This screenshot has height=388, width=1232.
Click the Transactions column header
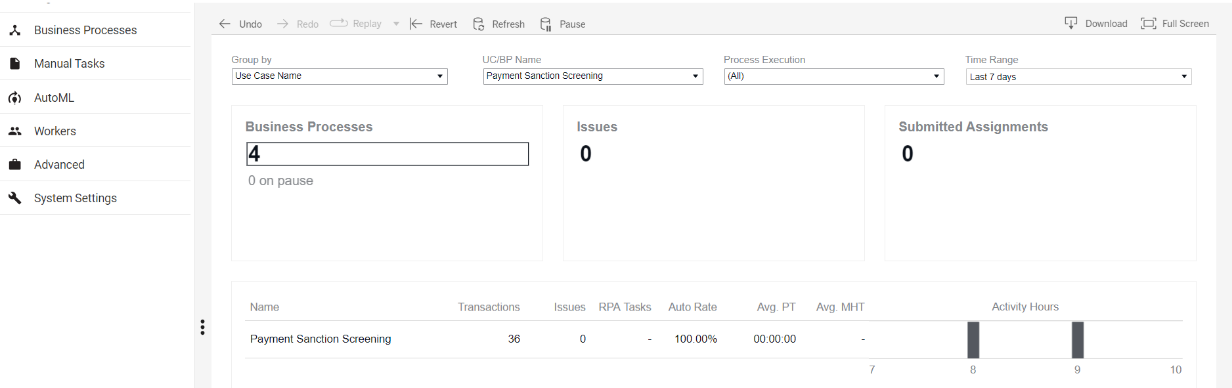click(489, 307)
